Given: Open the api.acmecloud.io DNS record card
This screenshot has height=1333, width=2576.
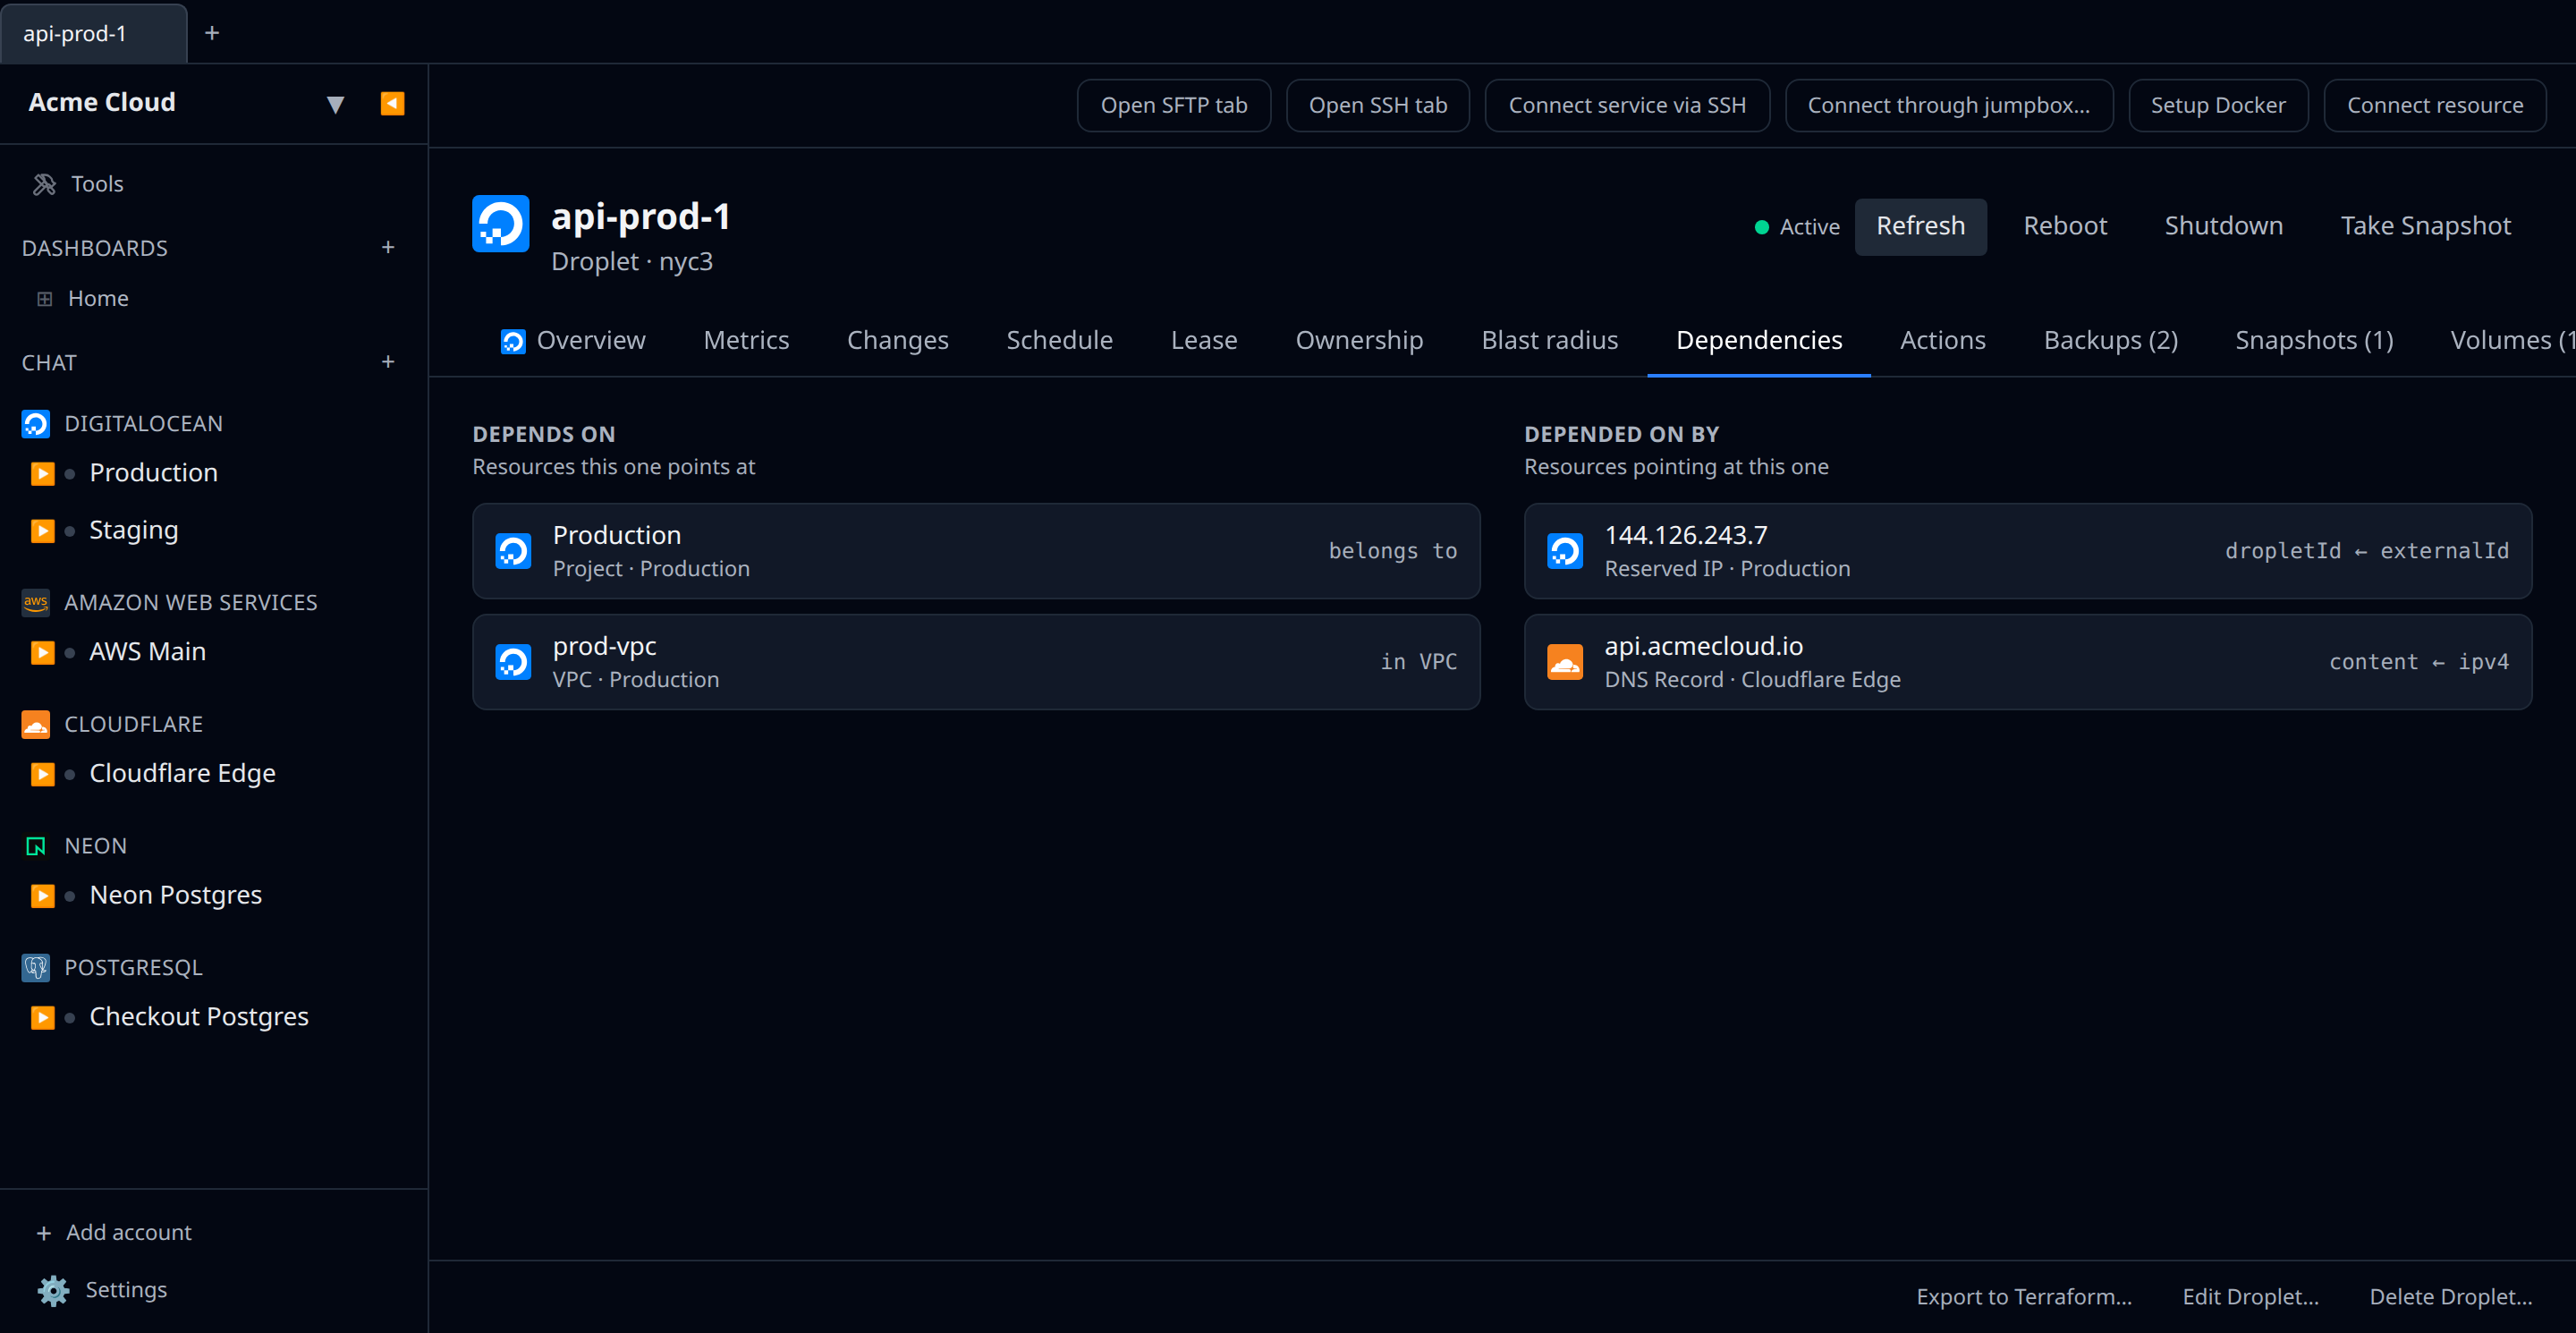Looking at the screenshot, I should [2028, 662].
